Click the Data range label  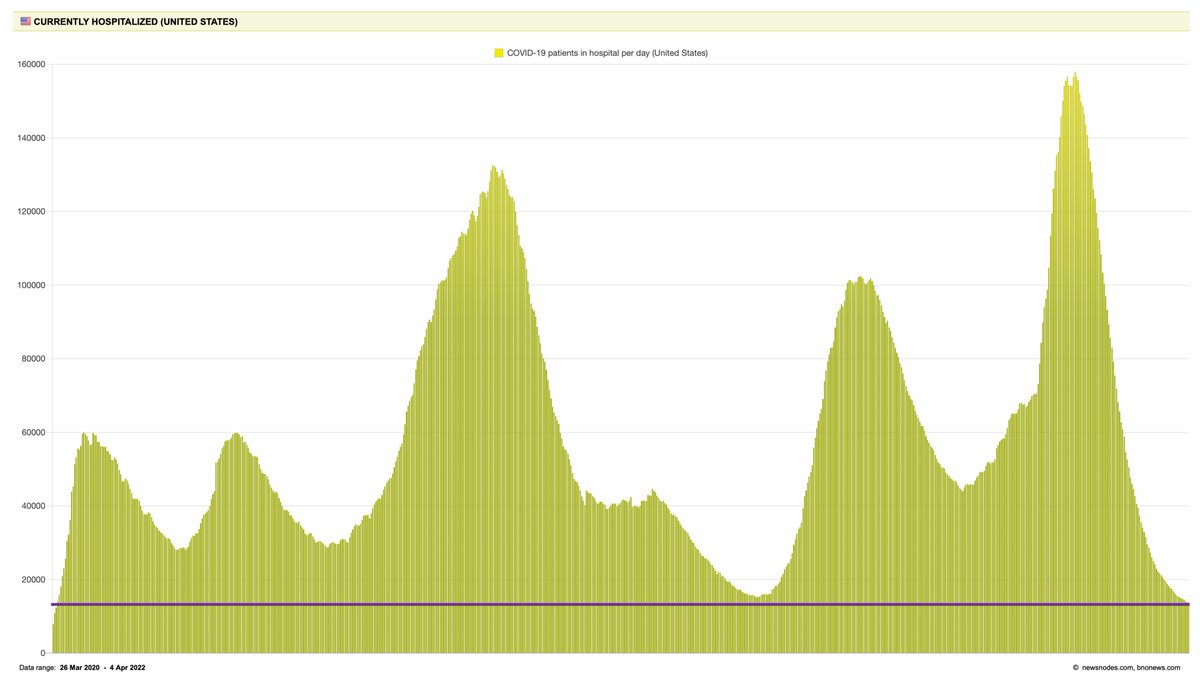pos(37,667)
